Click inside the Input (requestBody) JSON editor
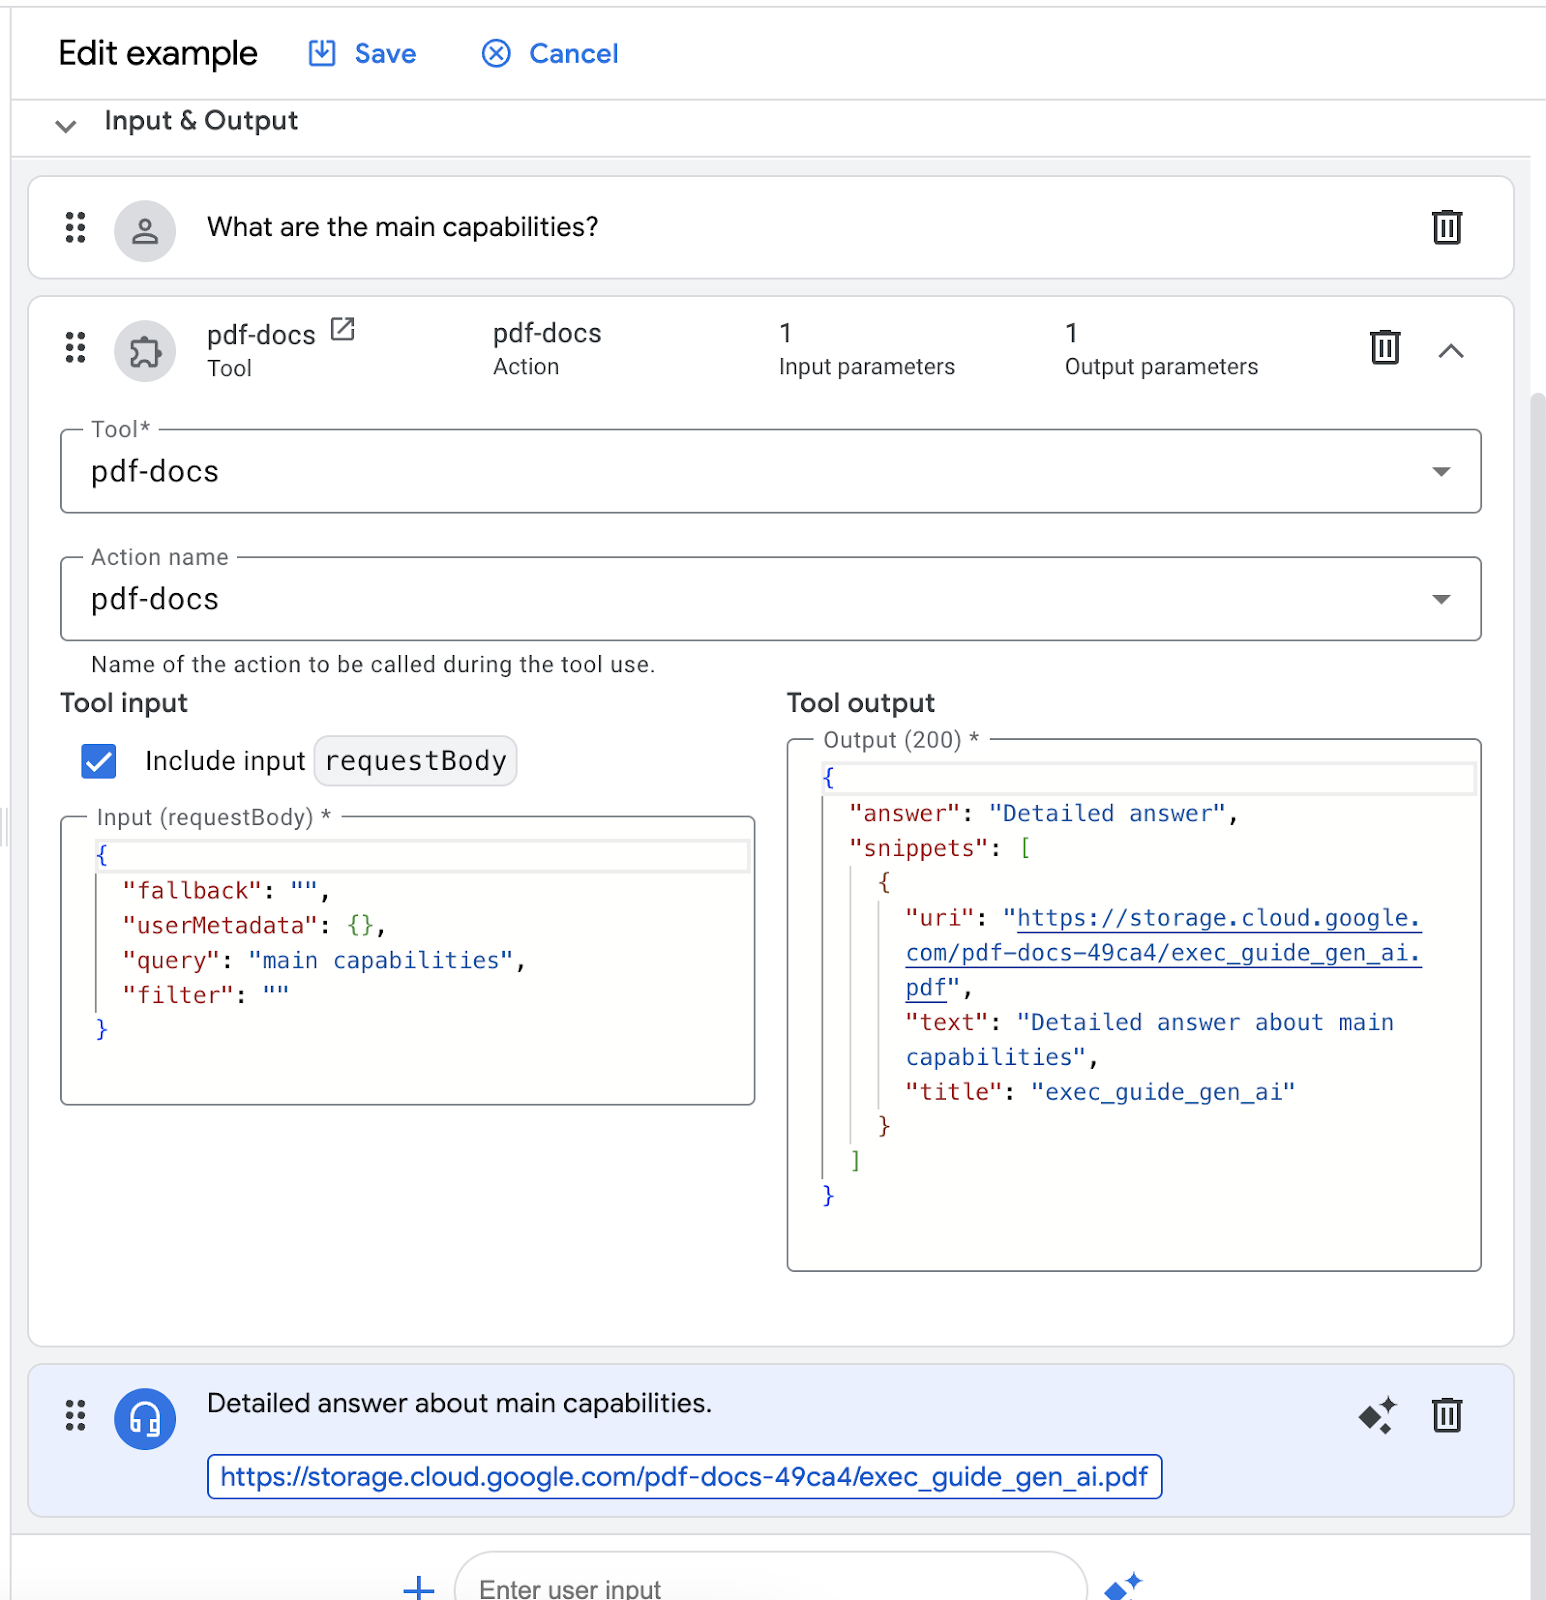Image resolution: width=1546 pixels, height=1600 pixels. click(x=408, y=961)
